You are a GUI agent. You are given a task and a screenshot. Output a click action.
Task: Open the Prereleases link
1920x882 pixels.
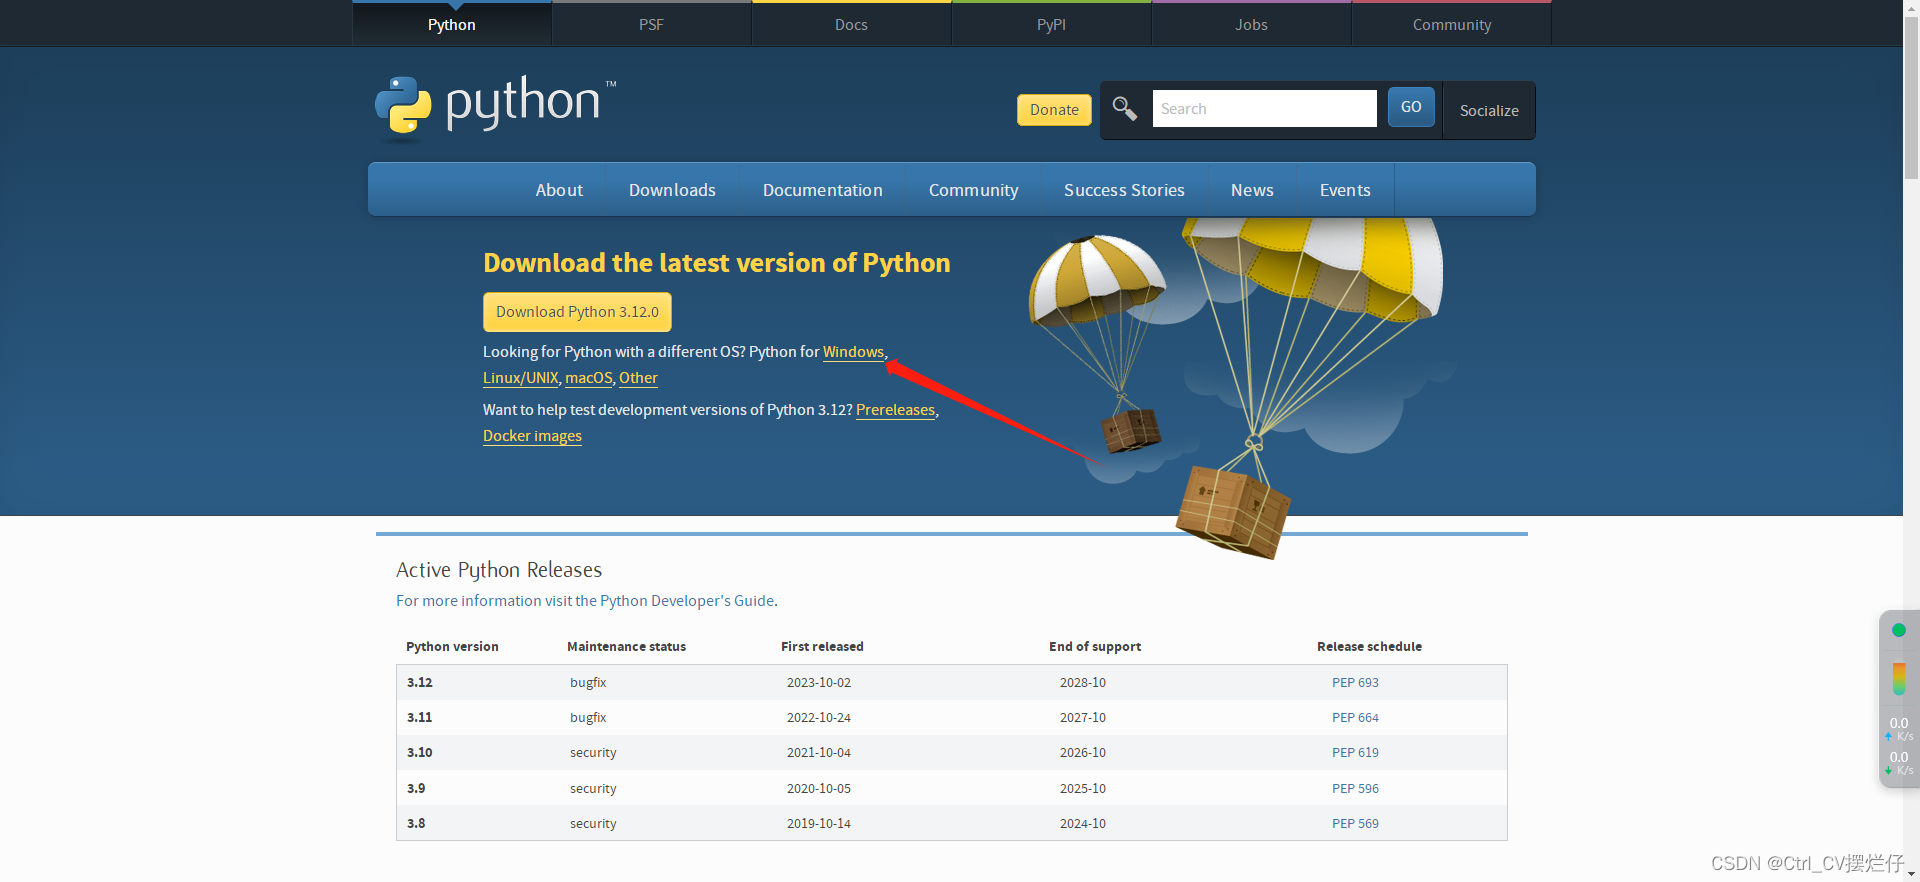895,410
